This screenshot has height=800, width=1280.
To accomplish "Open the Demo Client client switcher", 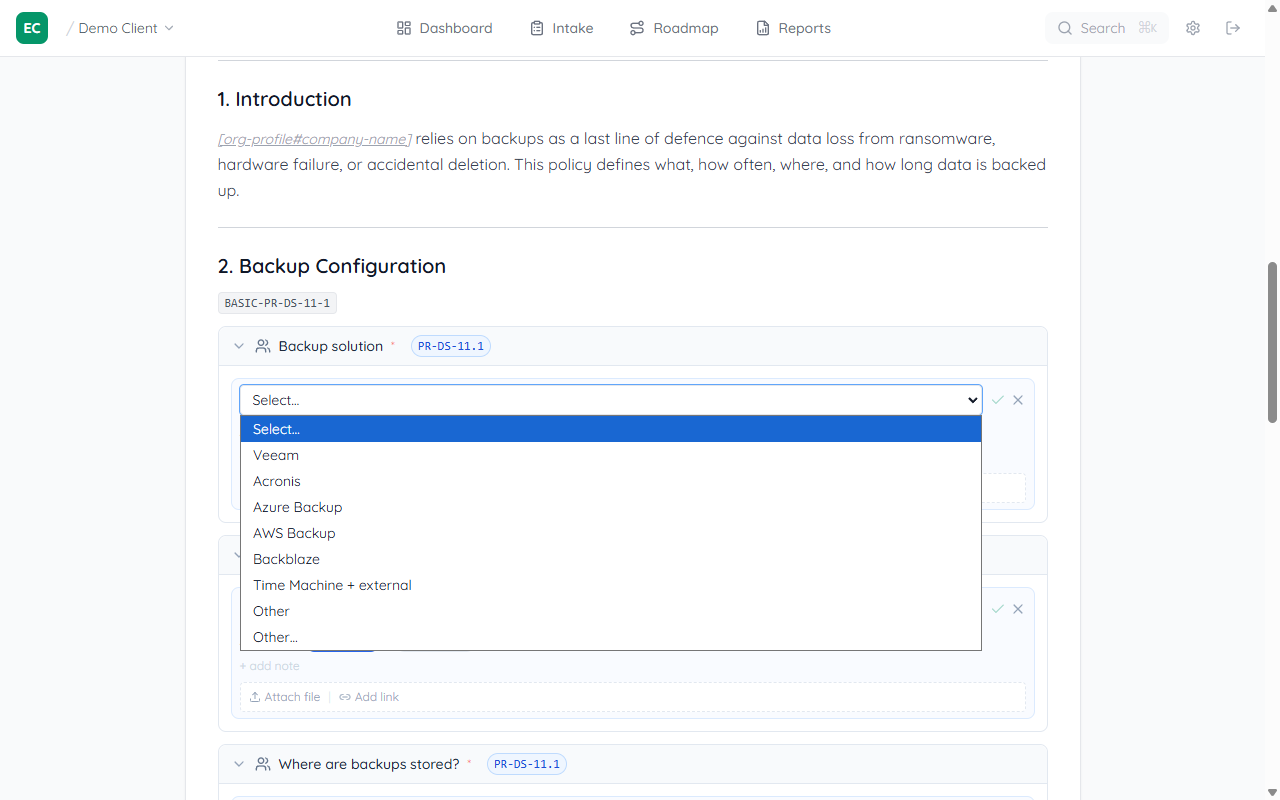I will pyautogui.click(x=120, y=28).
